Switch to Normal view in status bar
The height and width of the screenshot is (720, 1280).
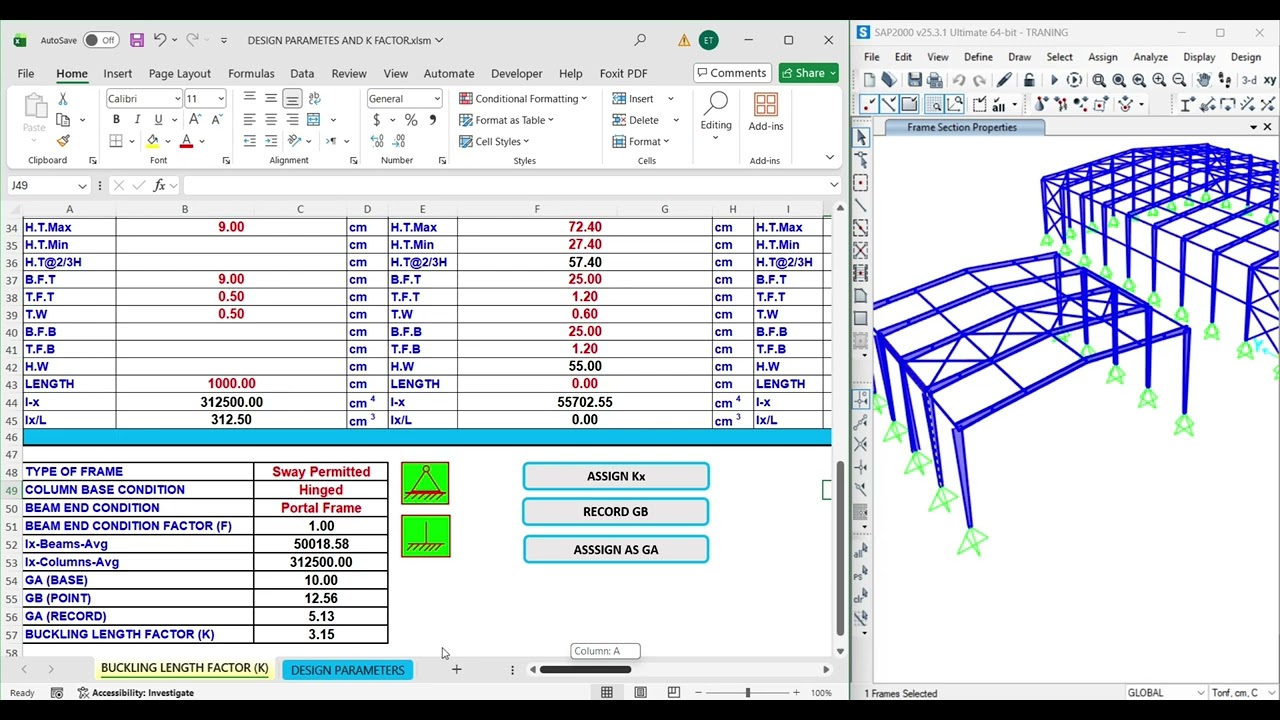point(607,692)
